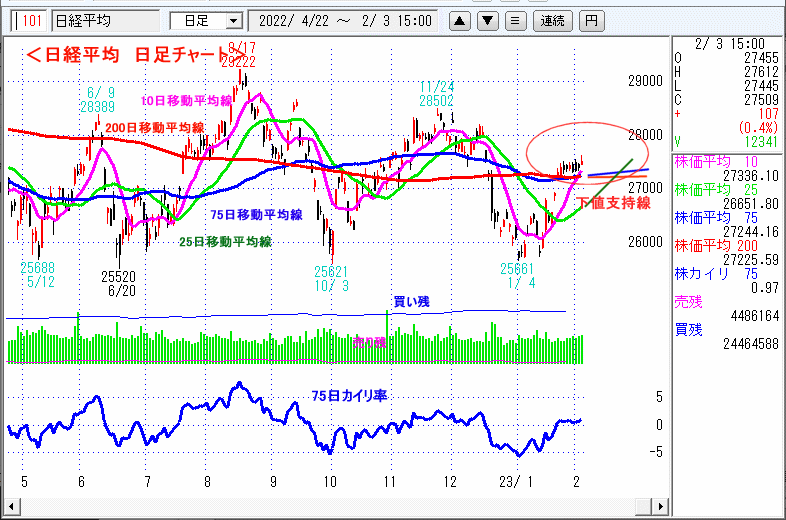Click the 円 button

[592, 21]
